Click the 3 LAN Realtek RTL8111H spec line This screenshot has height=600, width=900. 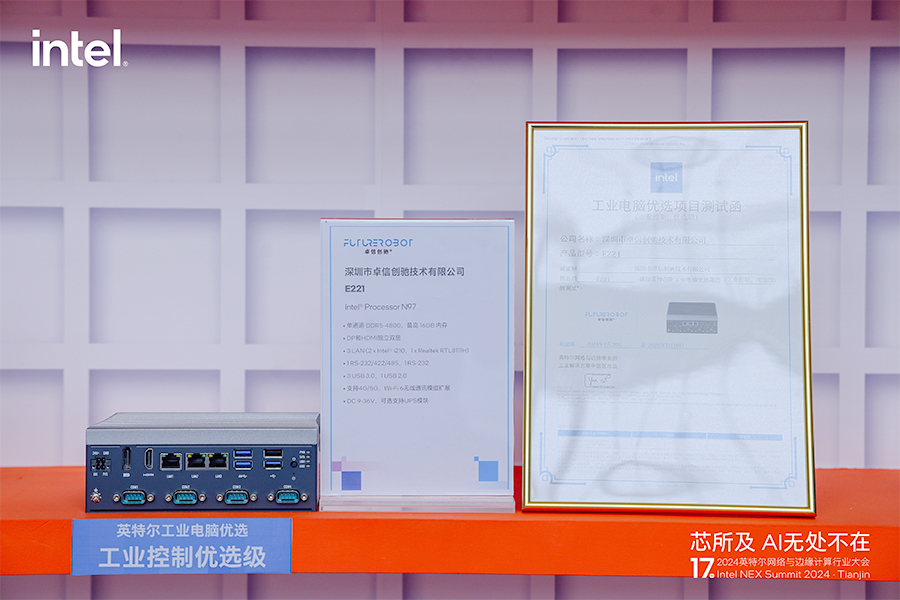406,350
